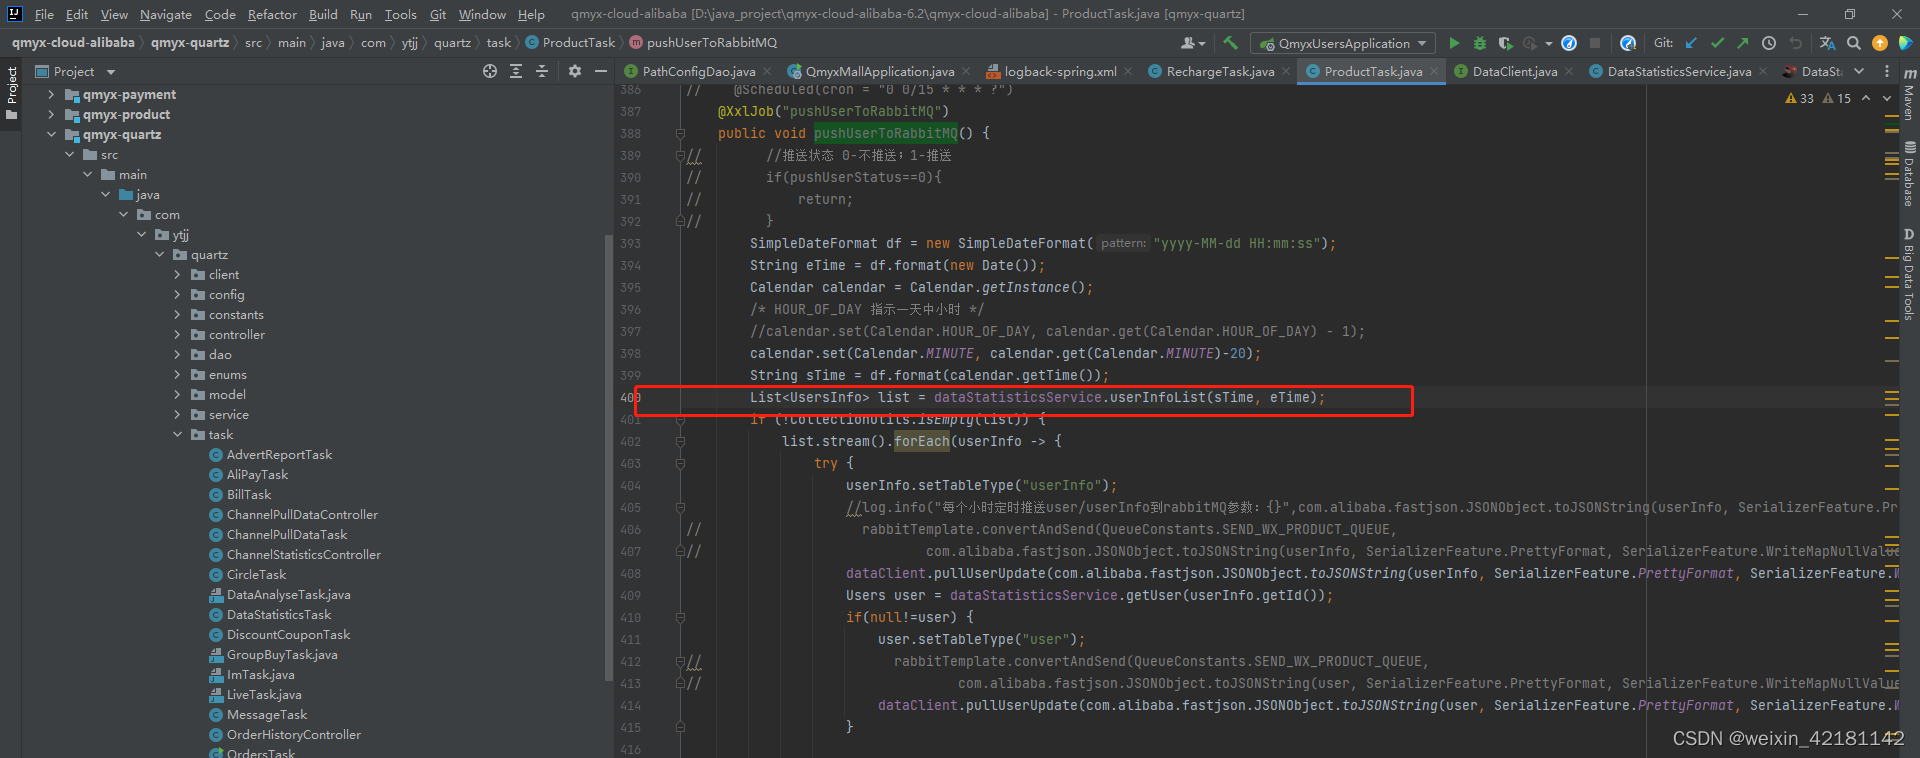This screenshot has height=758, width=1920.
Task: Click the Project tree vertical scrollbar
Action: [608, 455]
